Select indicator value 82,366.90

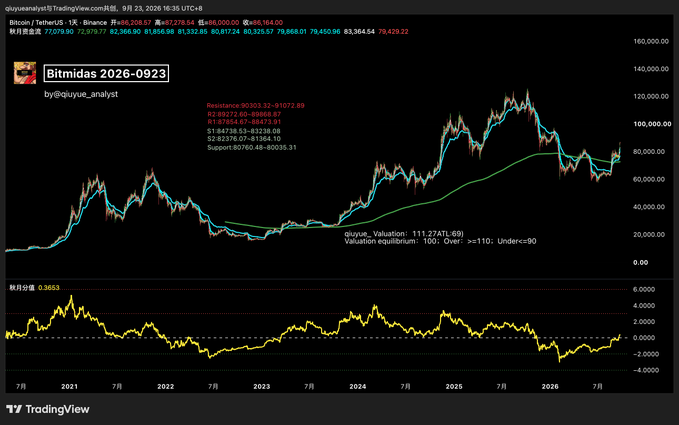coord(125,32)
